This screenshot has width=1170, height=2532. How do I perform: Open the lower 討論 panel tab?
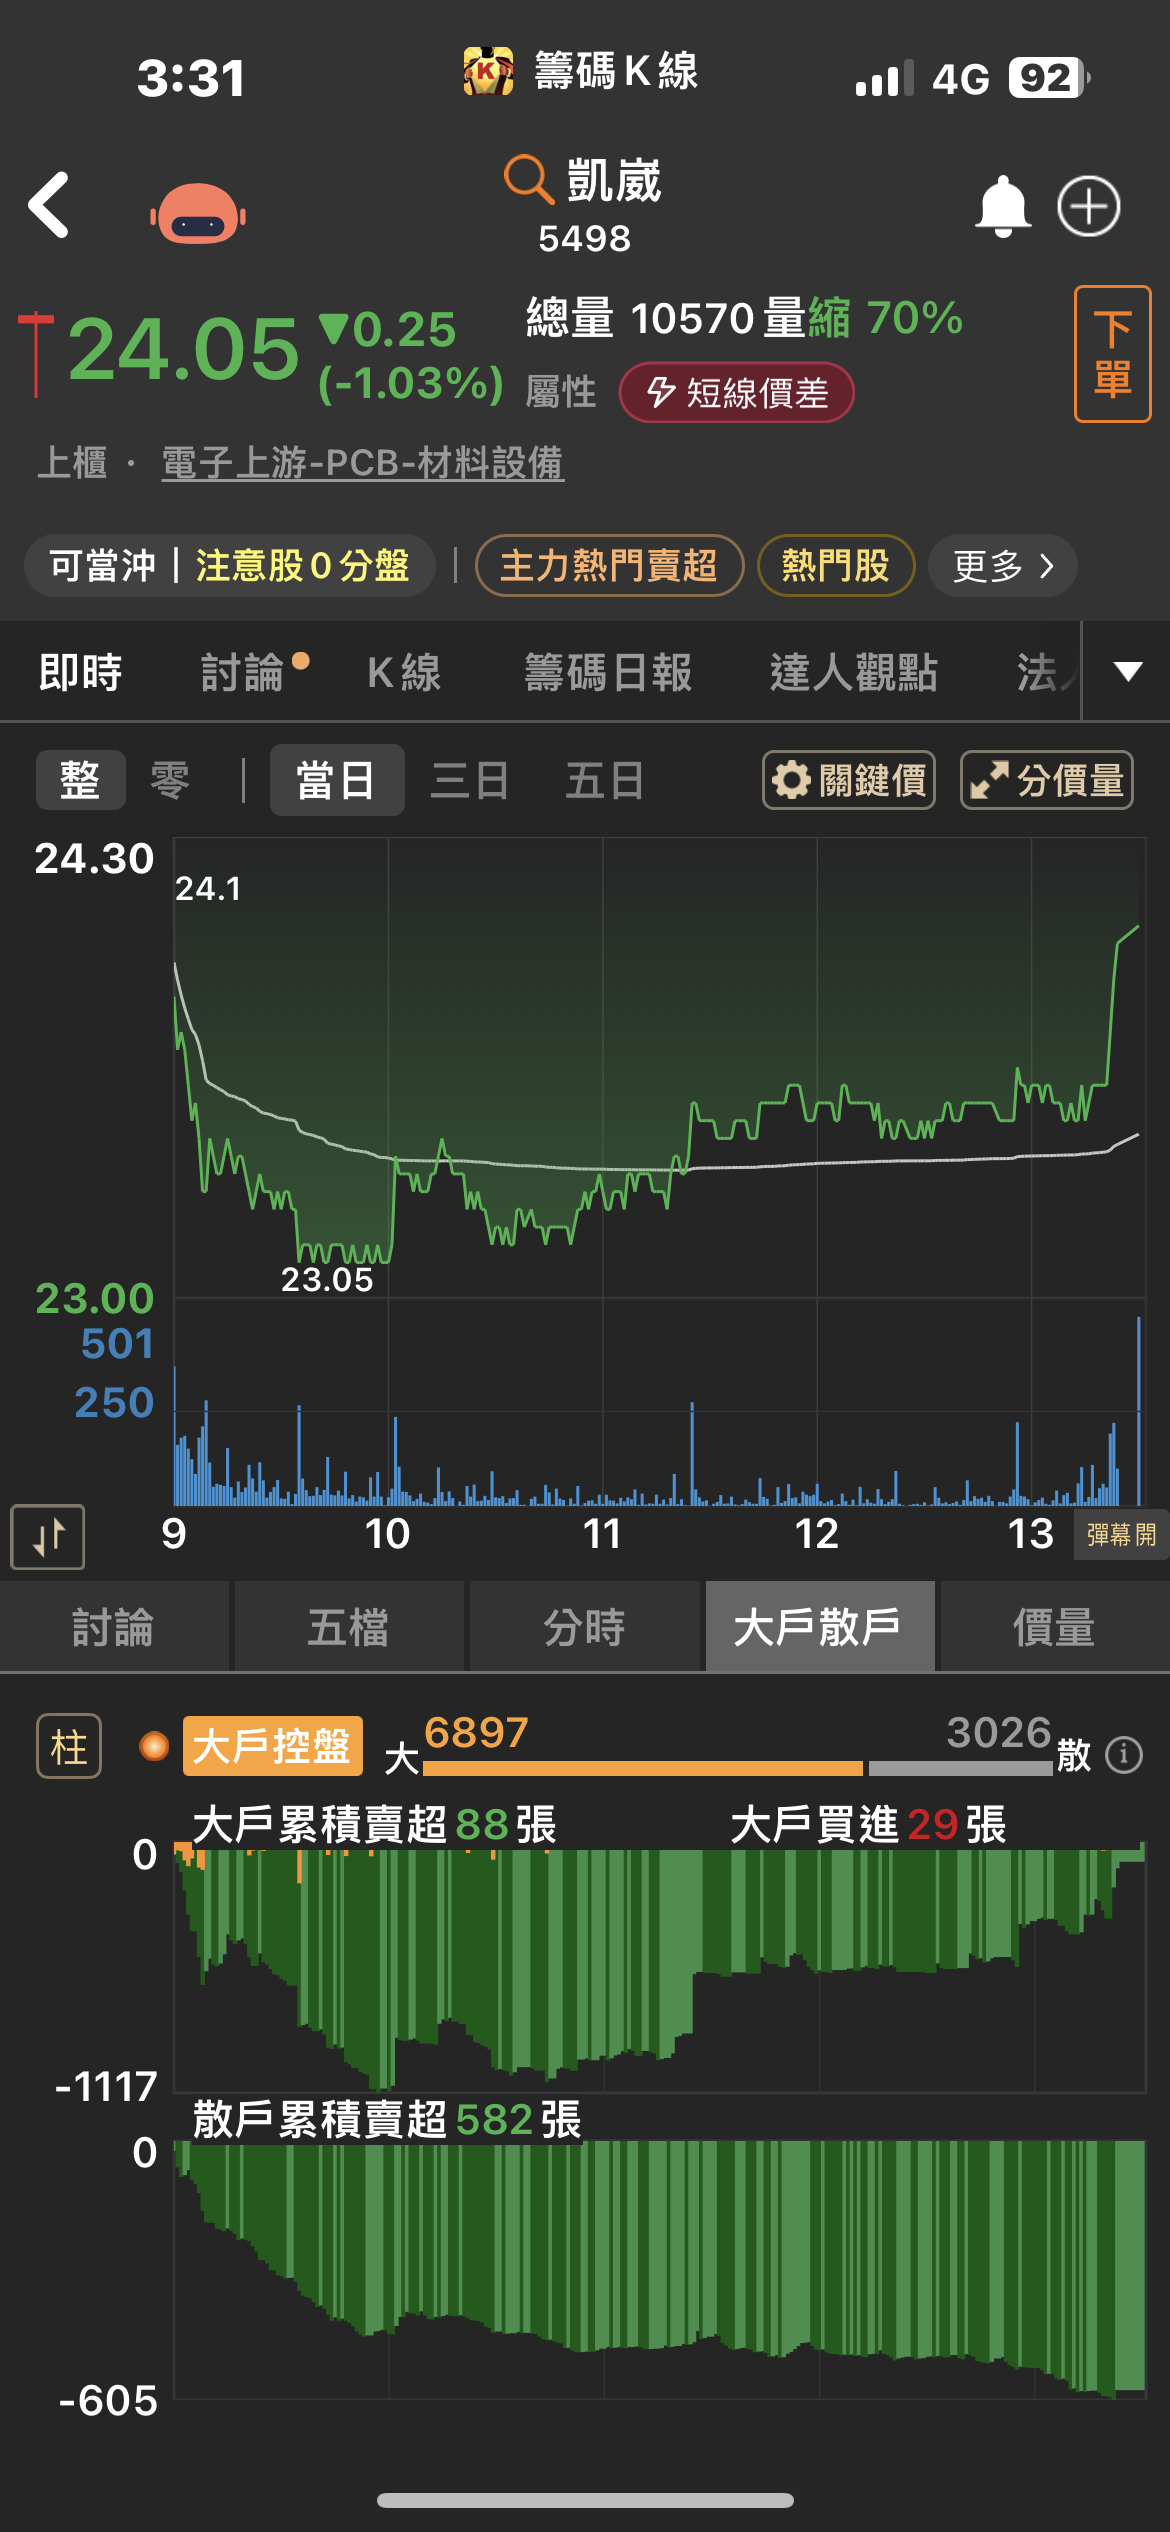point(114,1626)
